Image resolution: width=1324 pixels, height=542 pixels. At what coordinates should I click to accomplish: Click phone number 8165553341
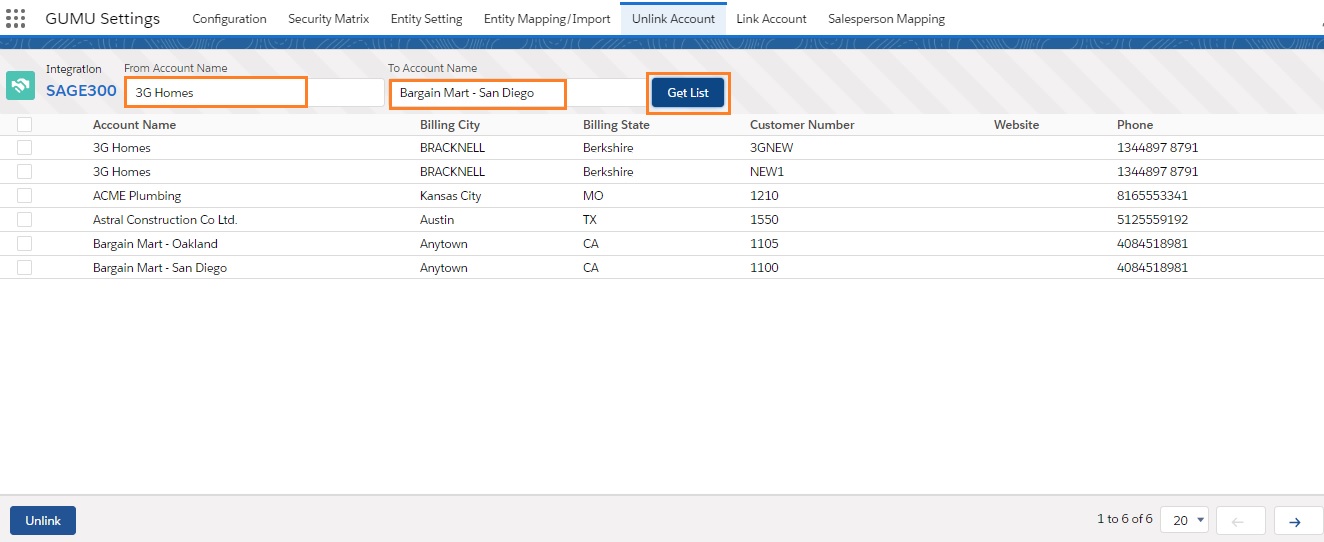(x=1153, y=196)
